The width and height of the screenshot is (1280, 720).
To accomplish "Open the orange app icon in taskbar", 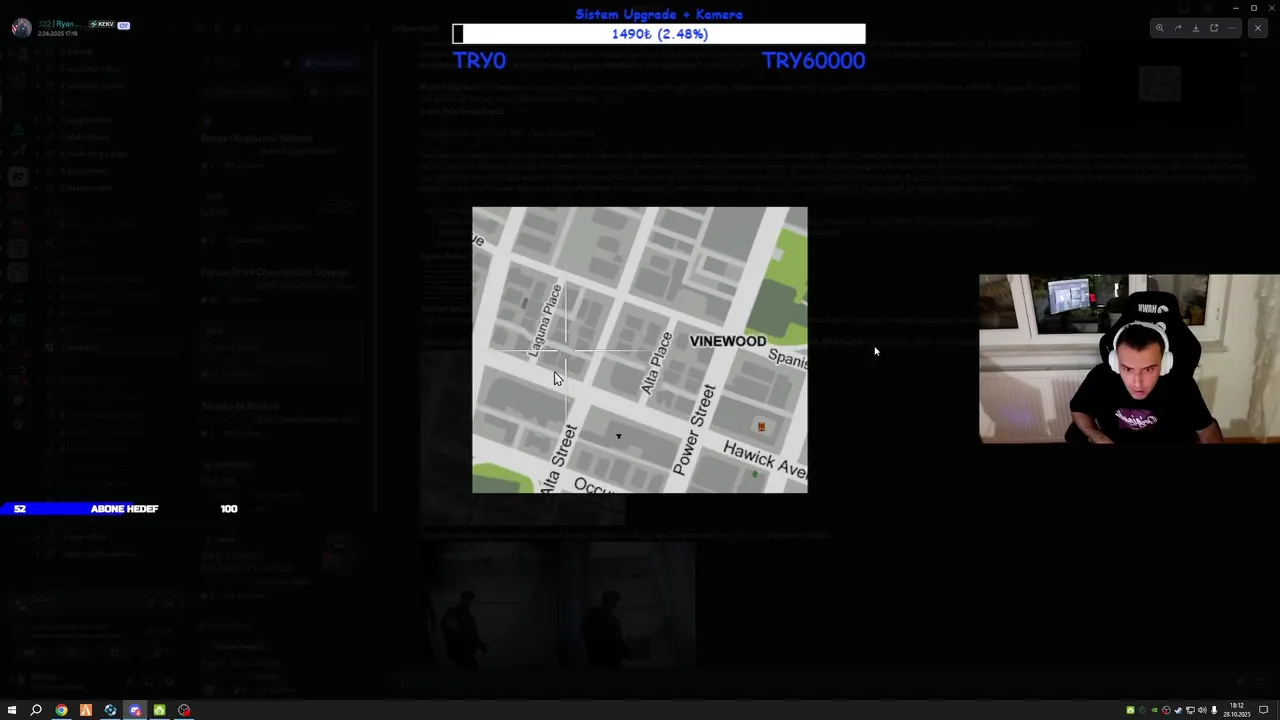I will 86,710.
